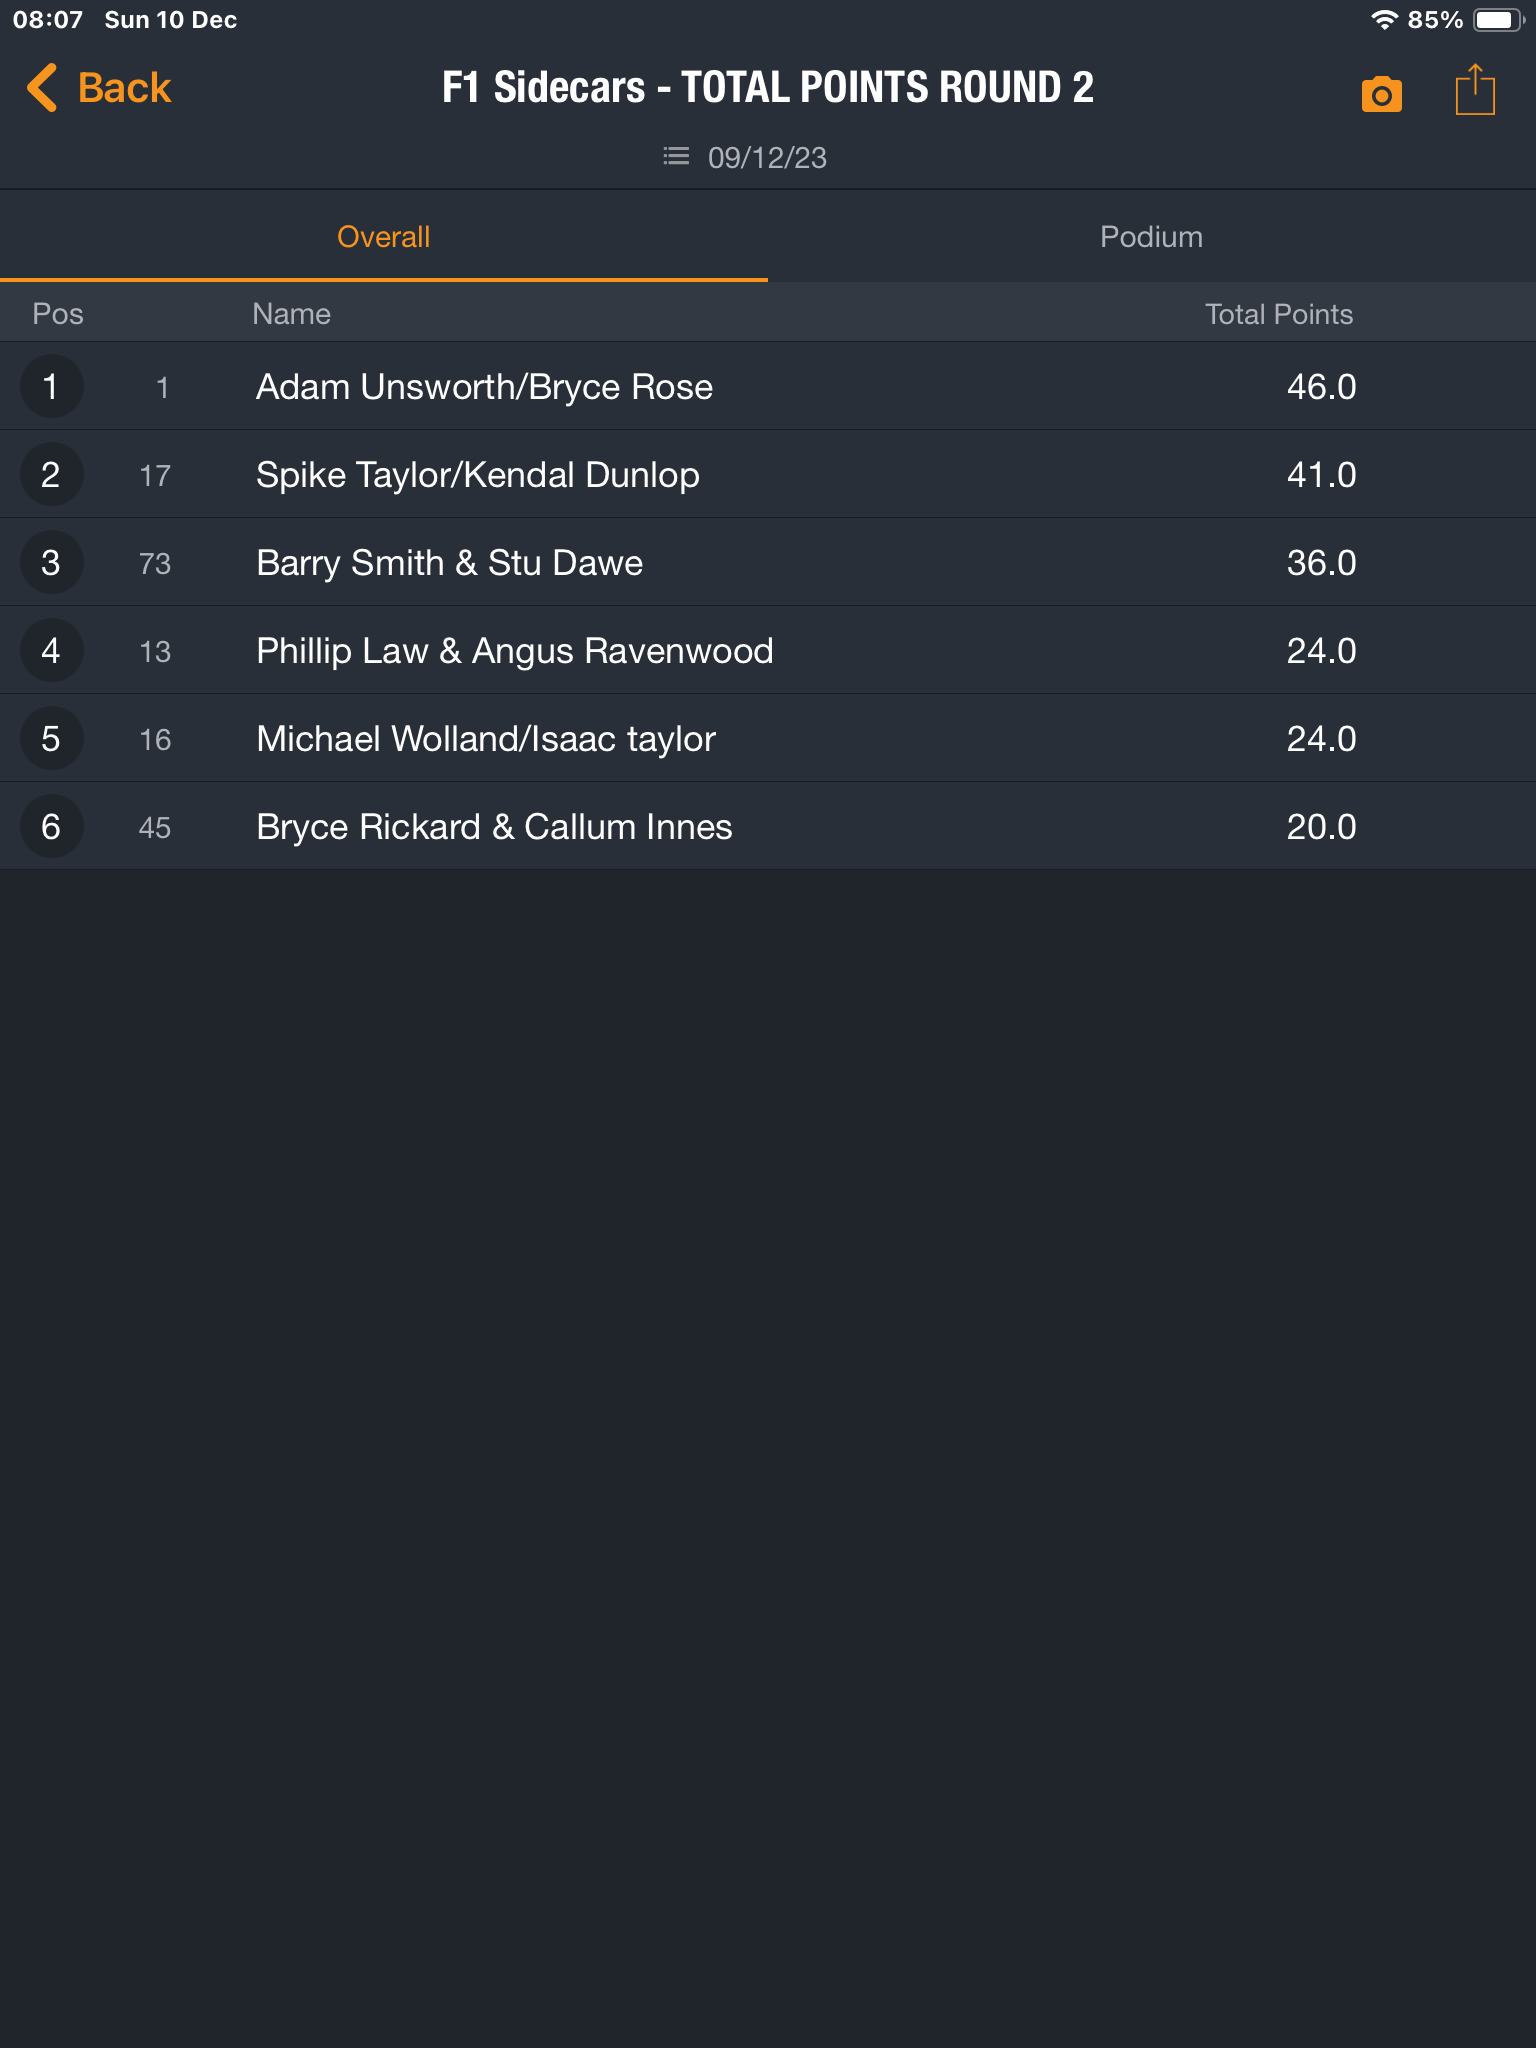Select Phillip Law & Angus Ravenwood row
The width and height of the screenshot is (1536, 2048).
click(768, 651)
